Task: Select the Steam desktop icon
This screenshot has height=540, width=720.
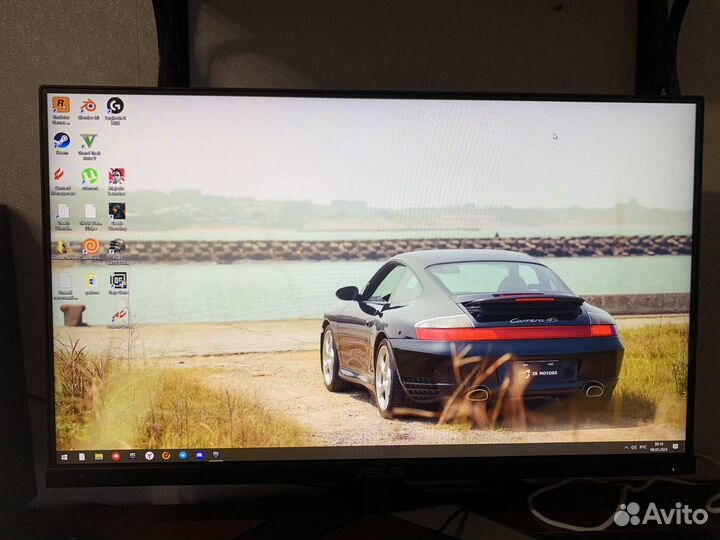Action: [x=62, y=144]
